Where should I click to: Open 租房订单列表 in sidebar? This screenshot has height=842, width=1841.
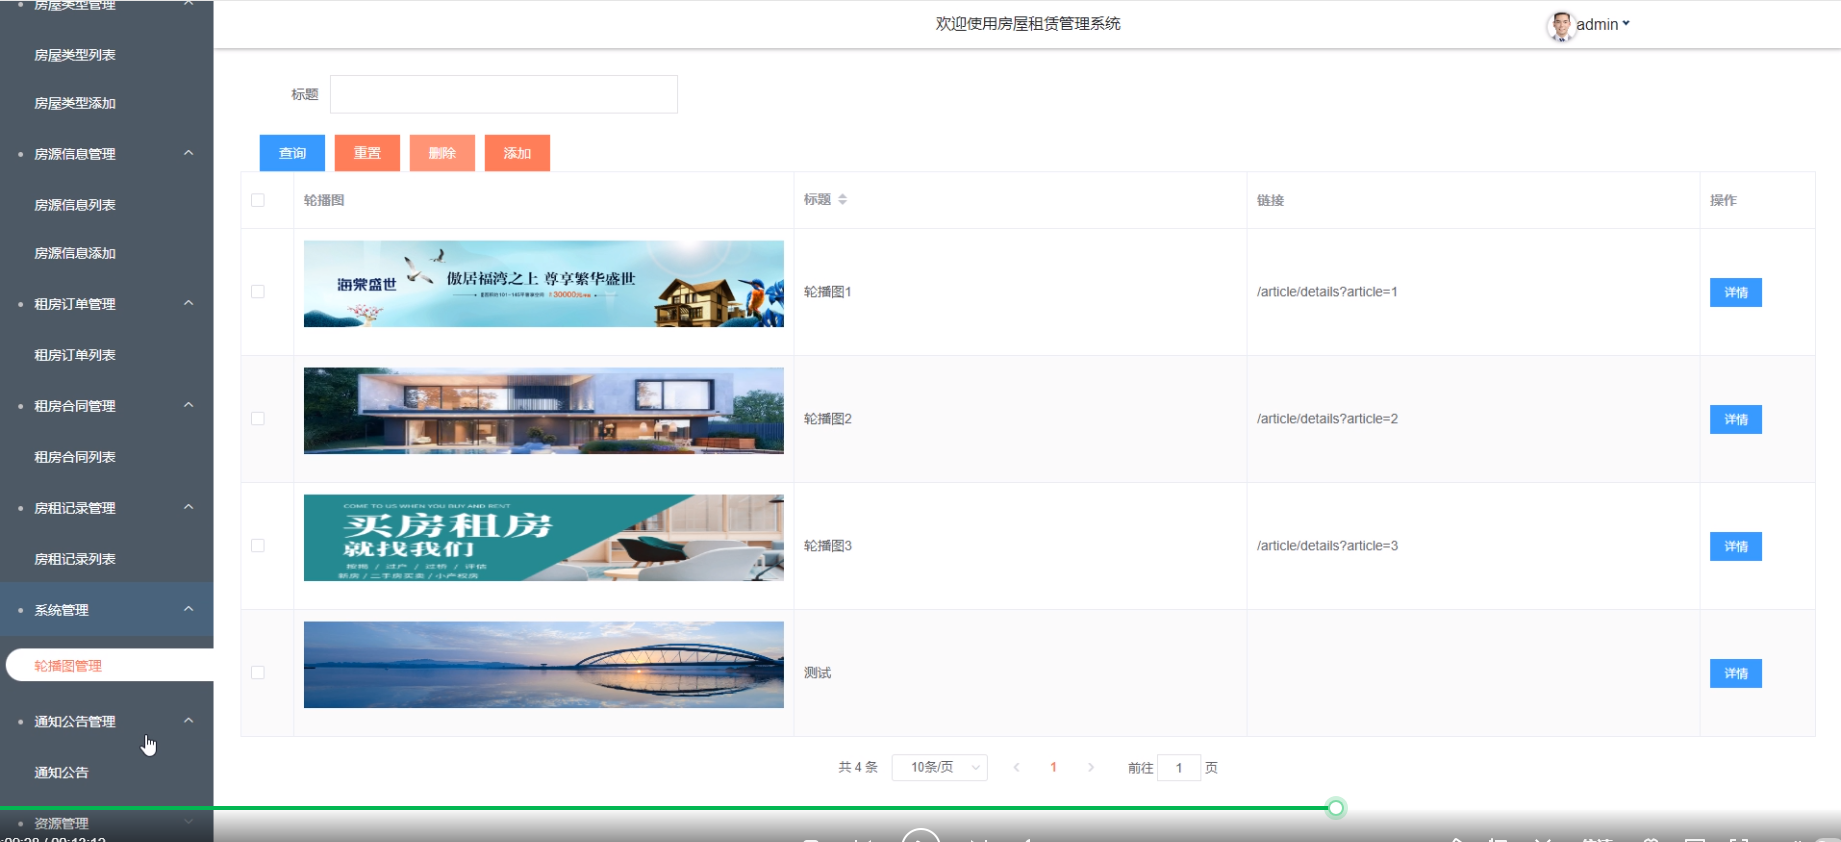(x=75, y=355)
